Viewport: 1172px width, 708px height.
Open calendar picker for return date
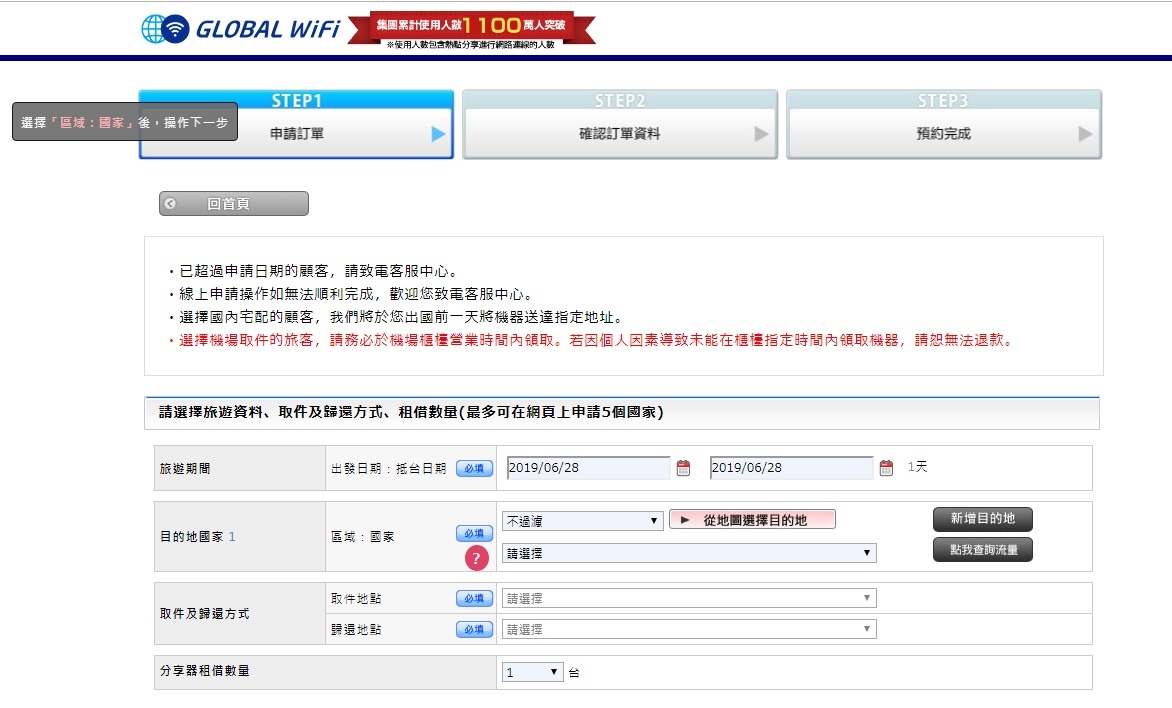[x=886, y=468]
